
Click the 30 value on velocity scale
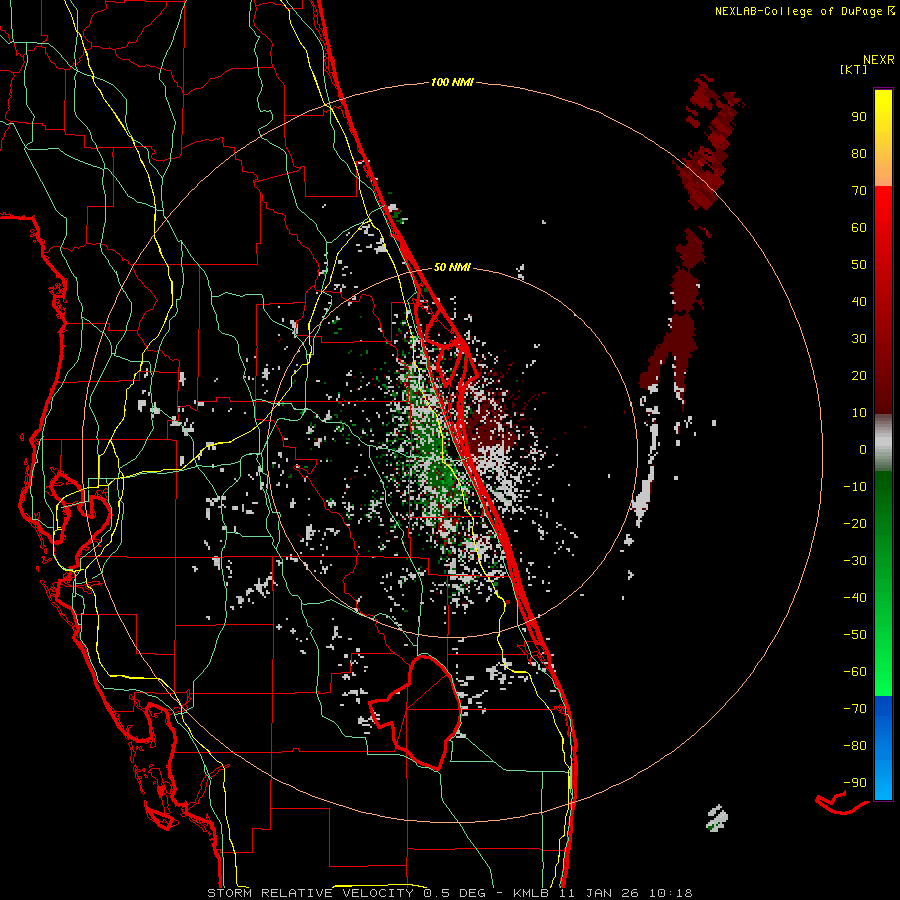[859, 339]
